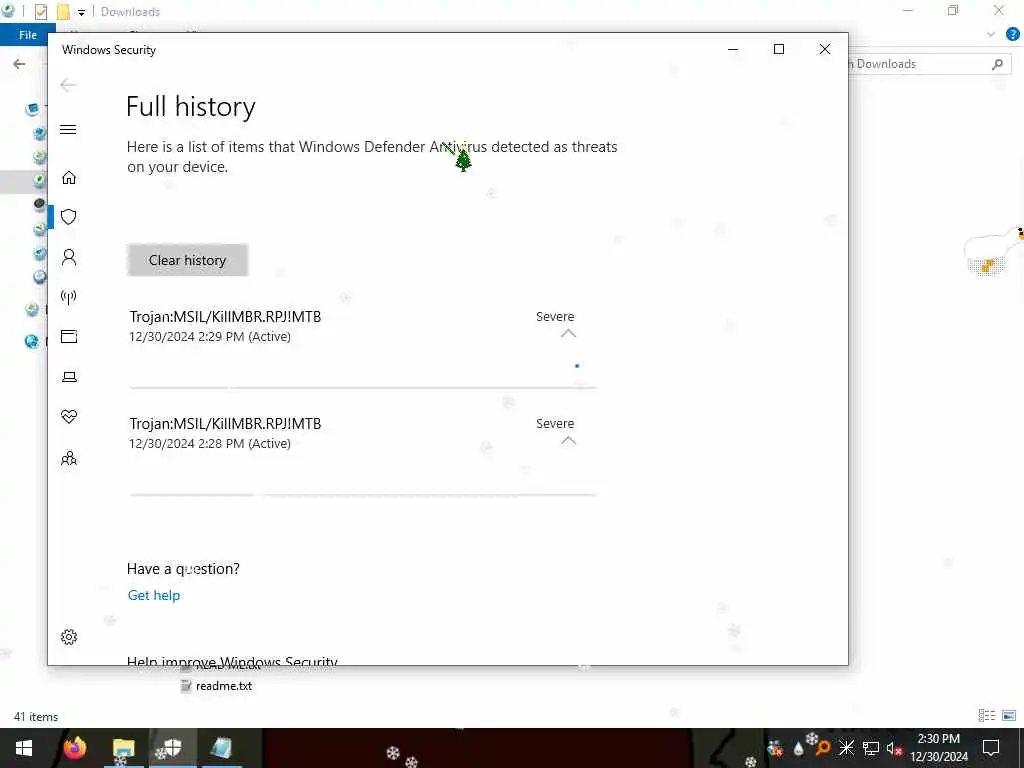Click the Windows Security back arrow
The height and width of the screenshot is (768, 1024).
(68, 85)
